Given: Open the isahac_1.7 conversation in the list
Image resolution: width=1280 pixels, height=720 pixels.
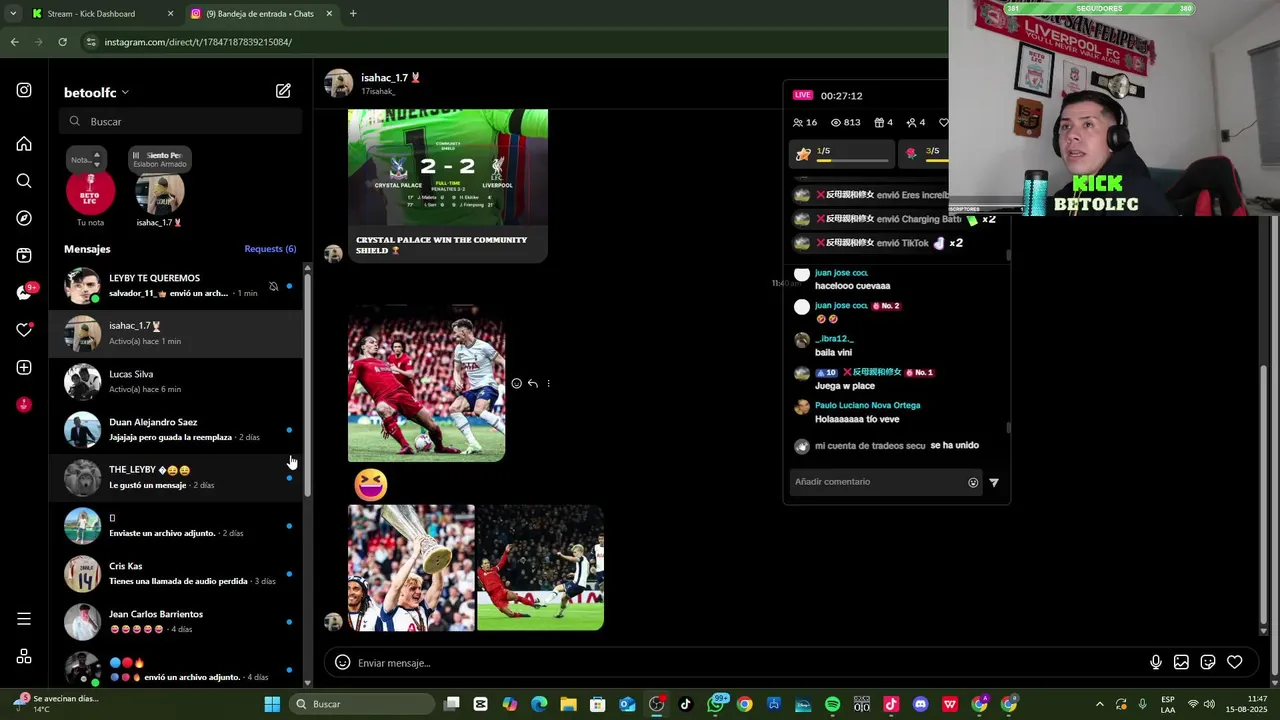Looking at the screenshot, I should click(175, 334).
